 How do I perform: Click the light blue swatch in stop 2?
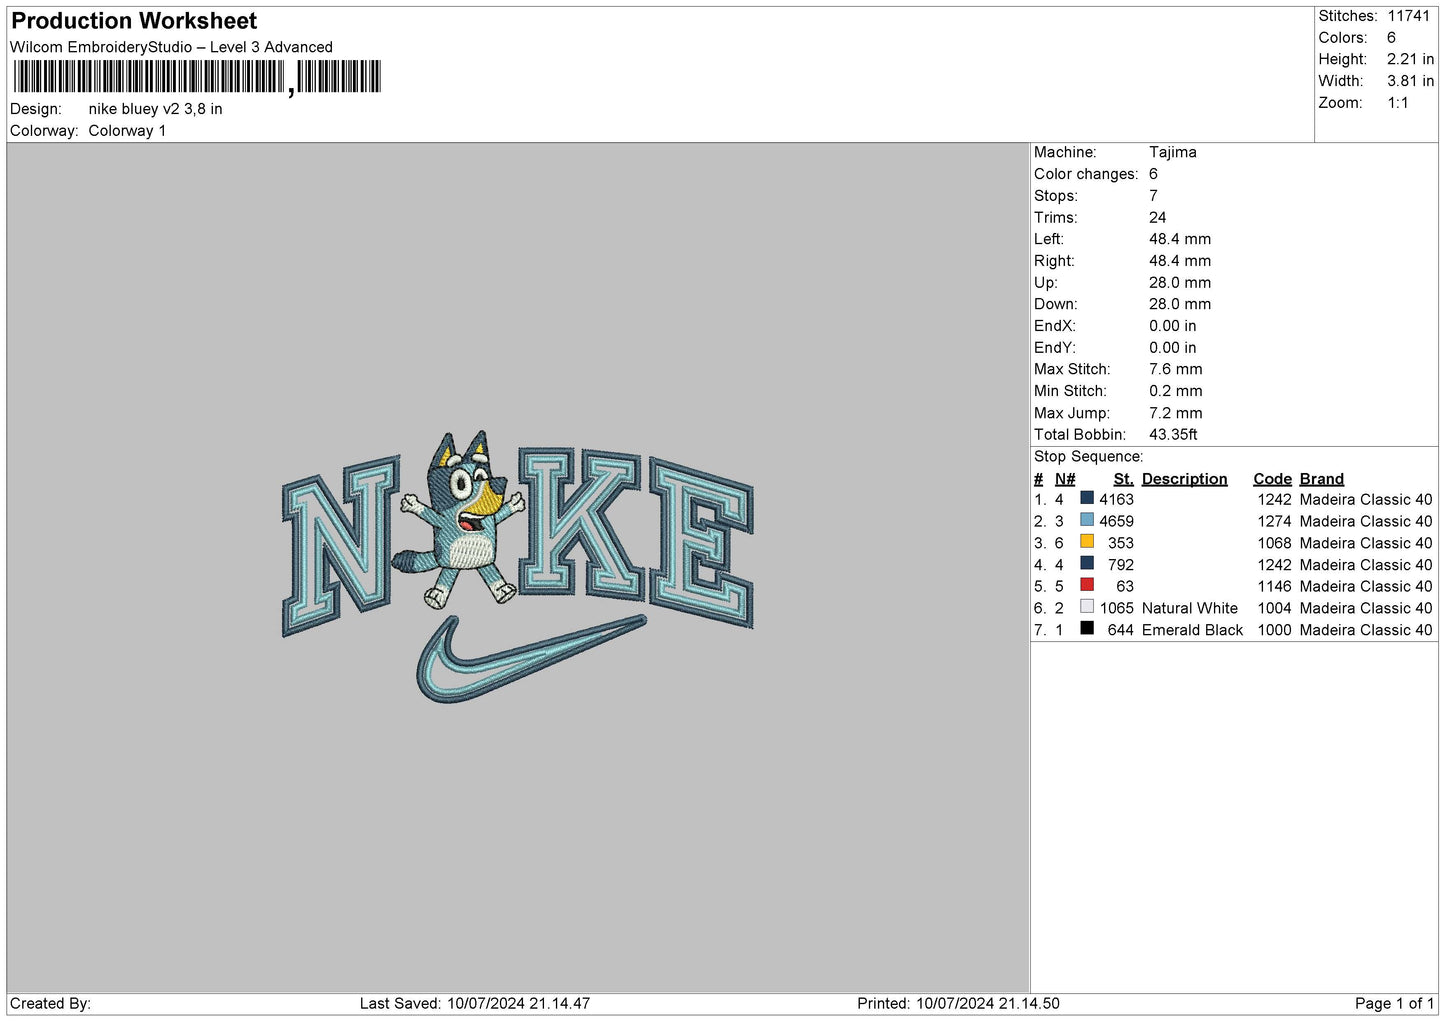coord(1087,520)
